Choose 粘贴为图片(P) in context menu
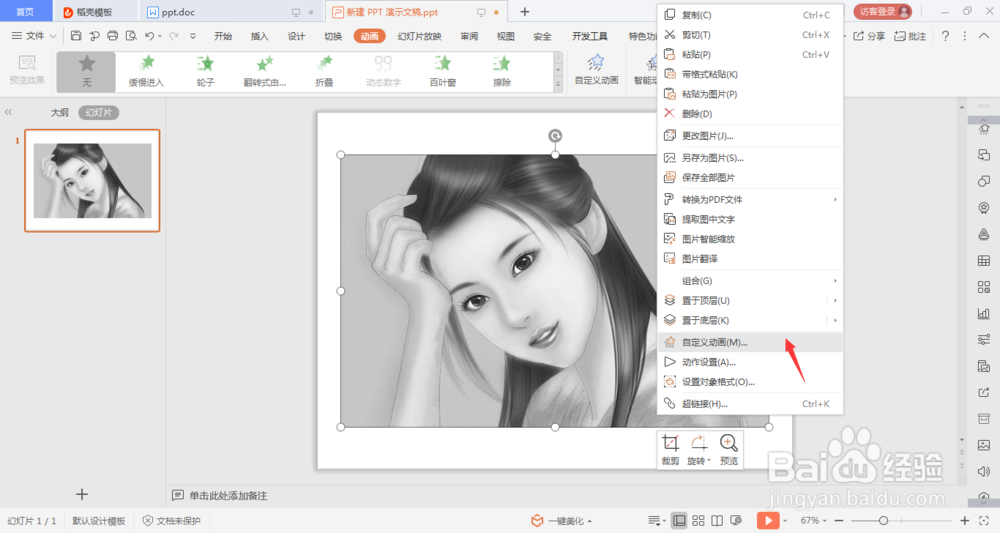The image size is (1000, 533). (750, 94)
